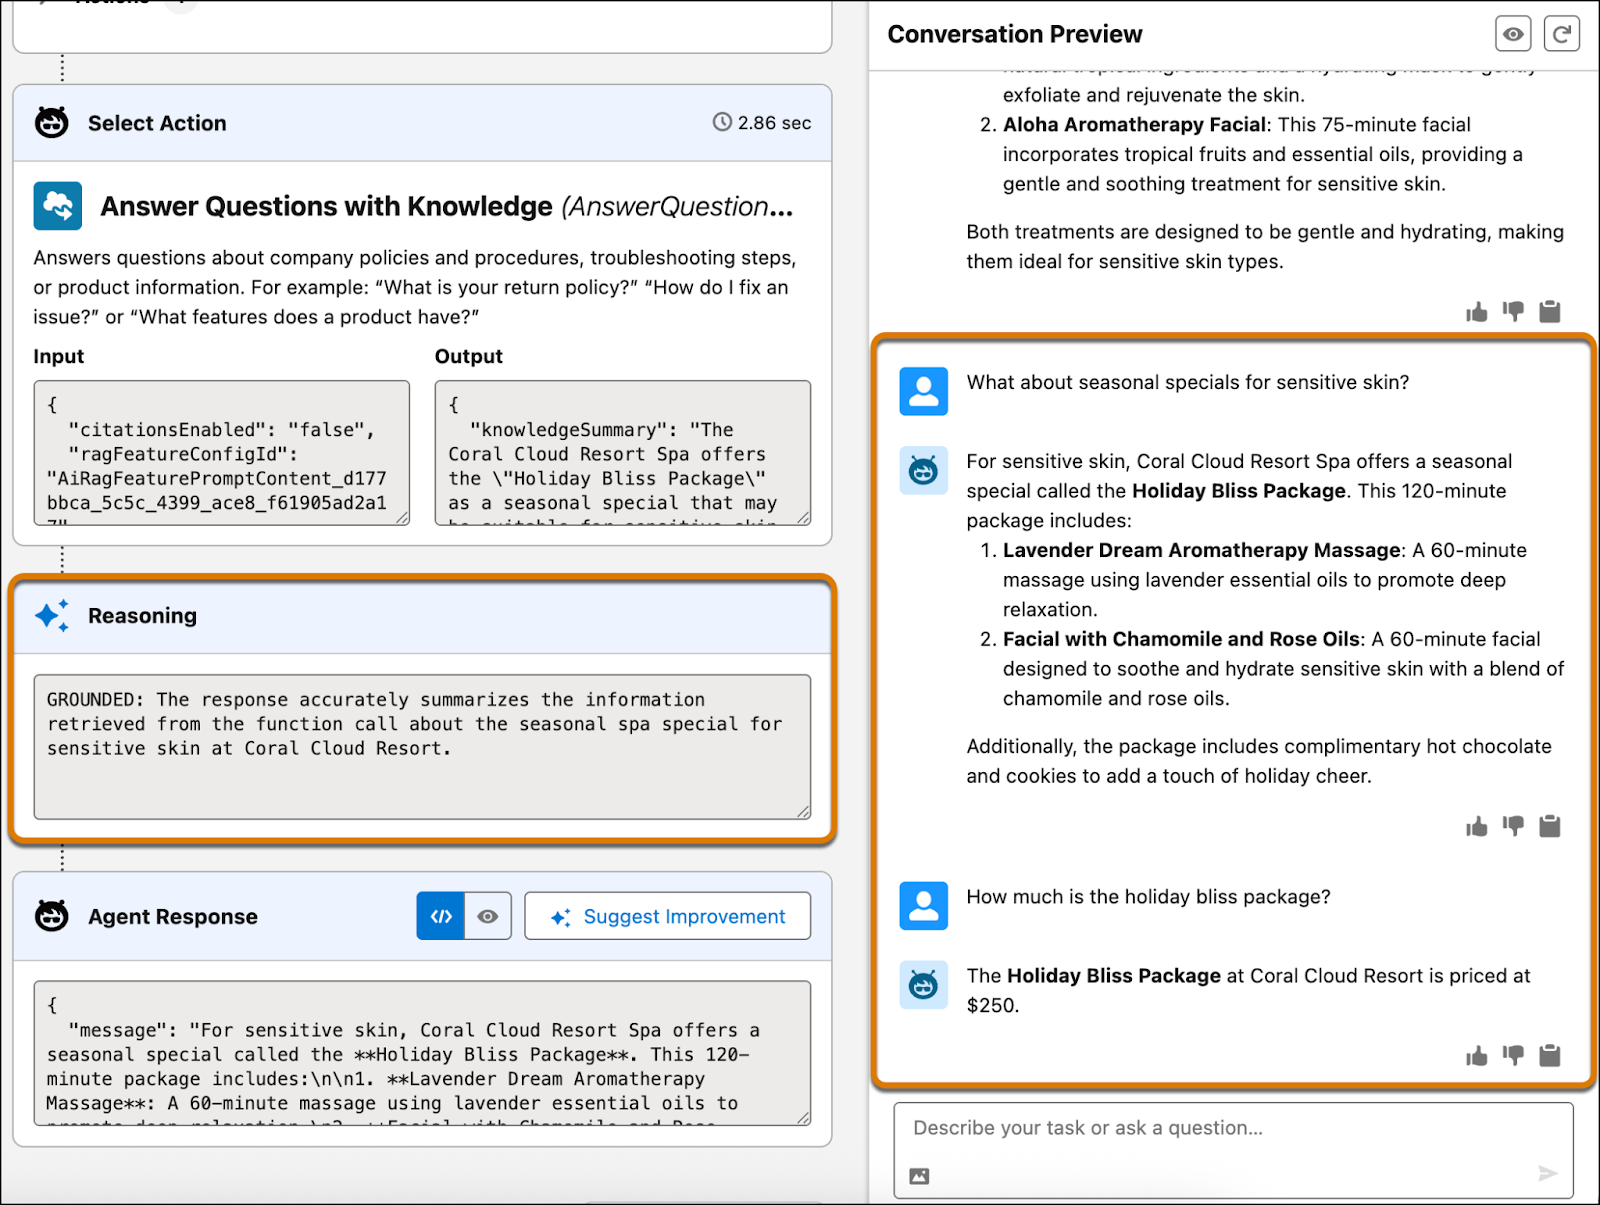Screen dimensions: 1600x1205
Task: Click the Suggest Improvement button
Action: click(667, 916)
